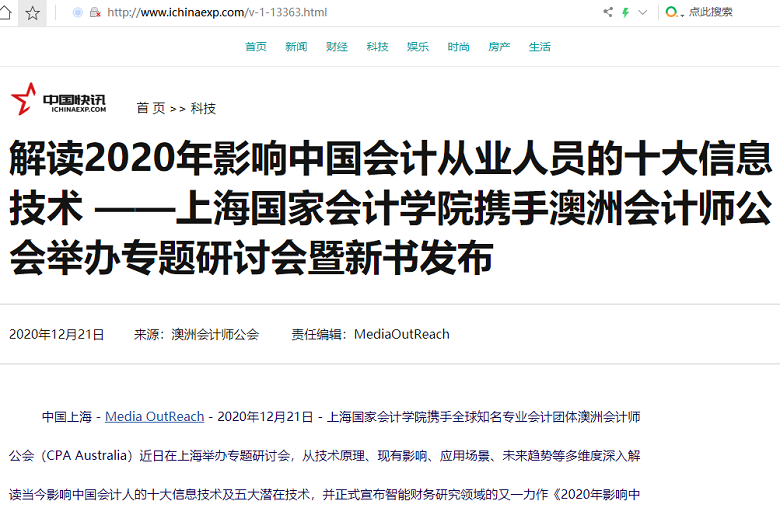Click the 中国快讯 site logo

click(59, 100)
